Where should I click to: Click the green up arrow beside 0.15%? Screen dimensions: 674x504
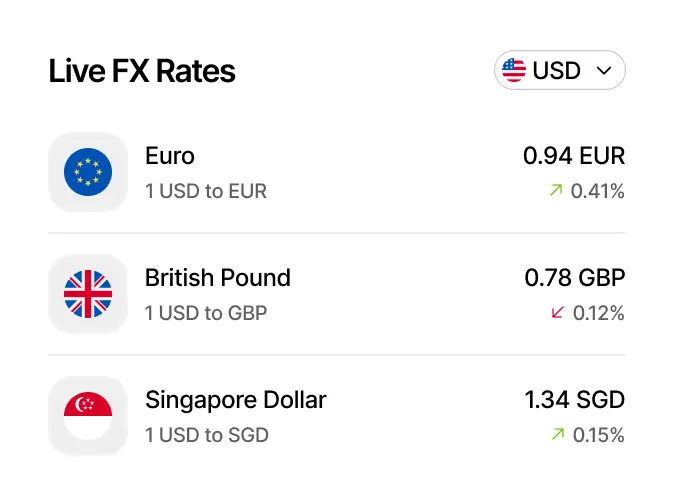pyautogui.click(x=557, y=435)
